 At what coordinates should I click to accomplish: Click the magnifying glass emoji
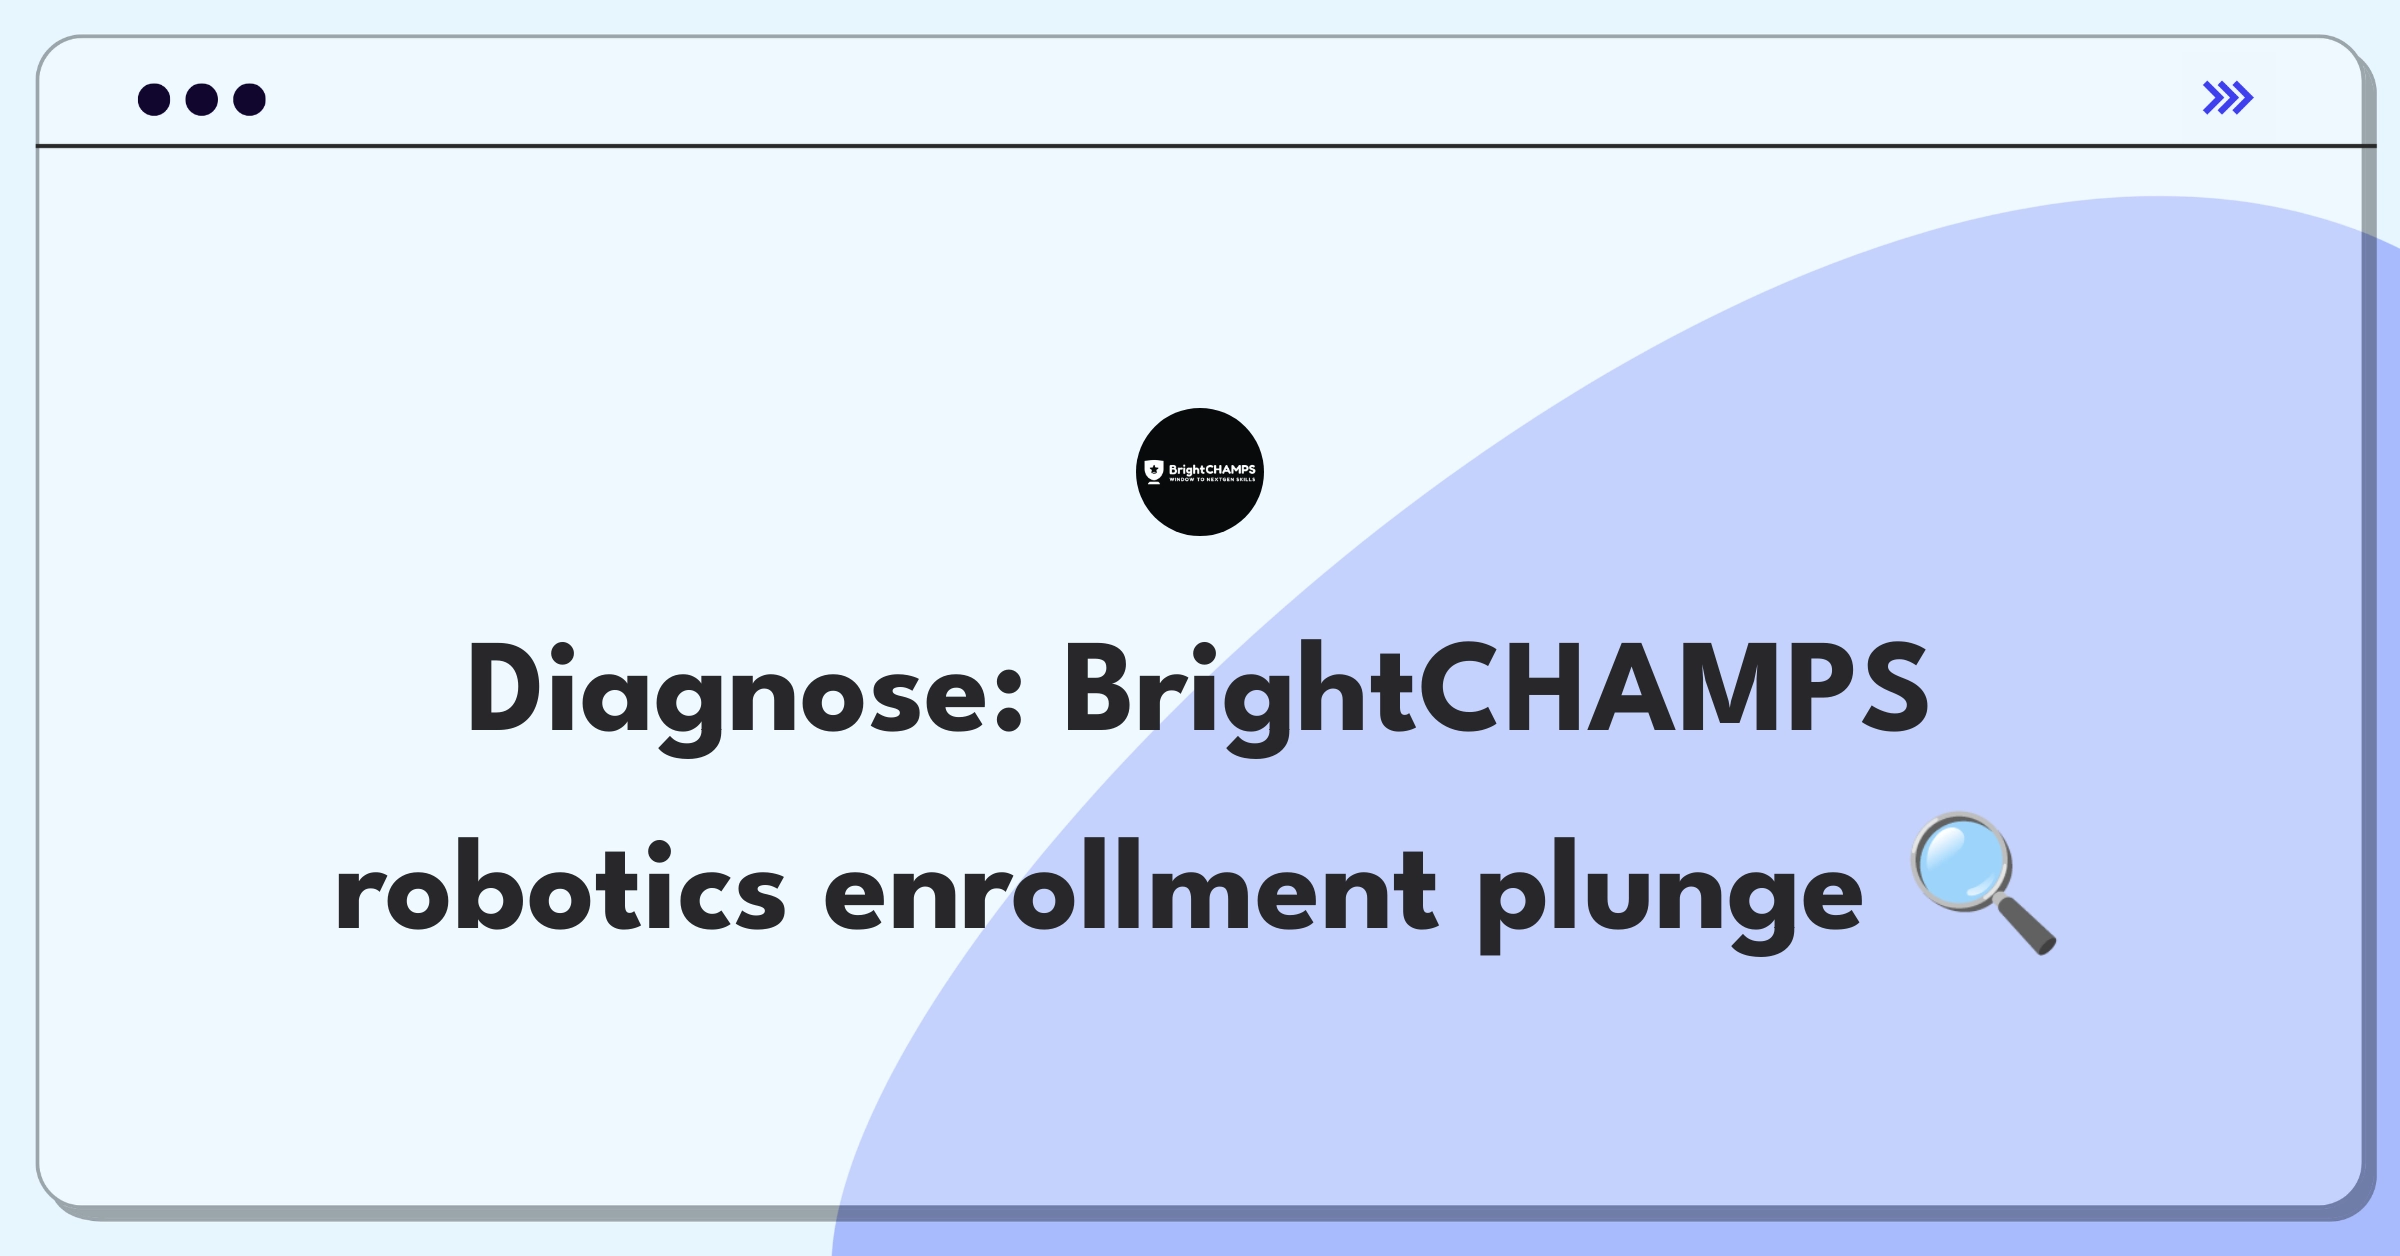tap(1984, 884)
